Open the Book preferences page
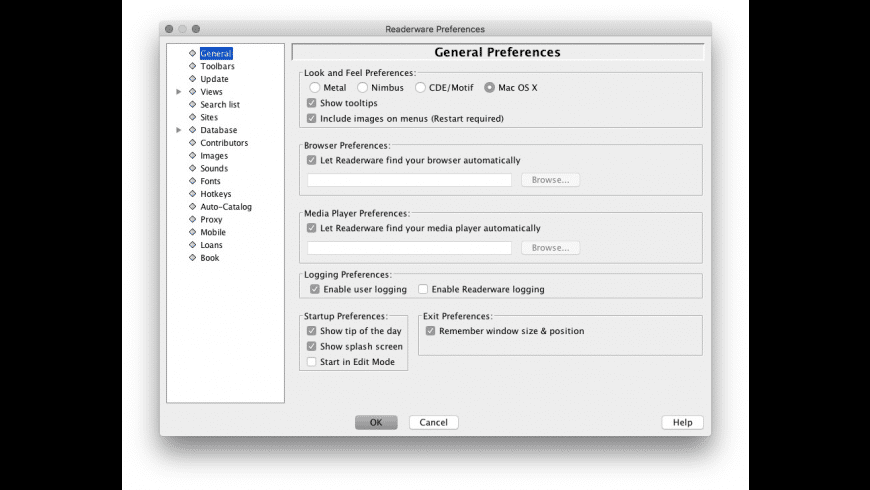The image size is (870, 490). (210, 257)
